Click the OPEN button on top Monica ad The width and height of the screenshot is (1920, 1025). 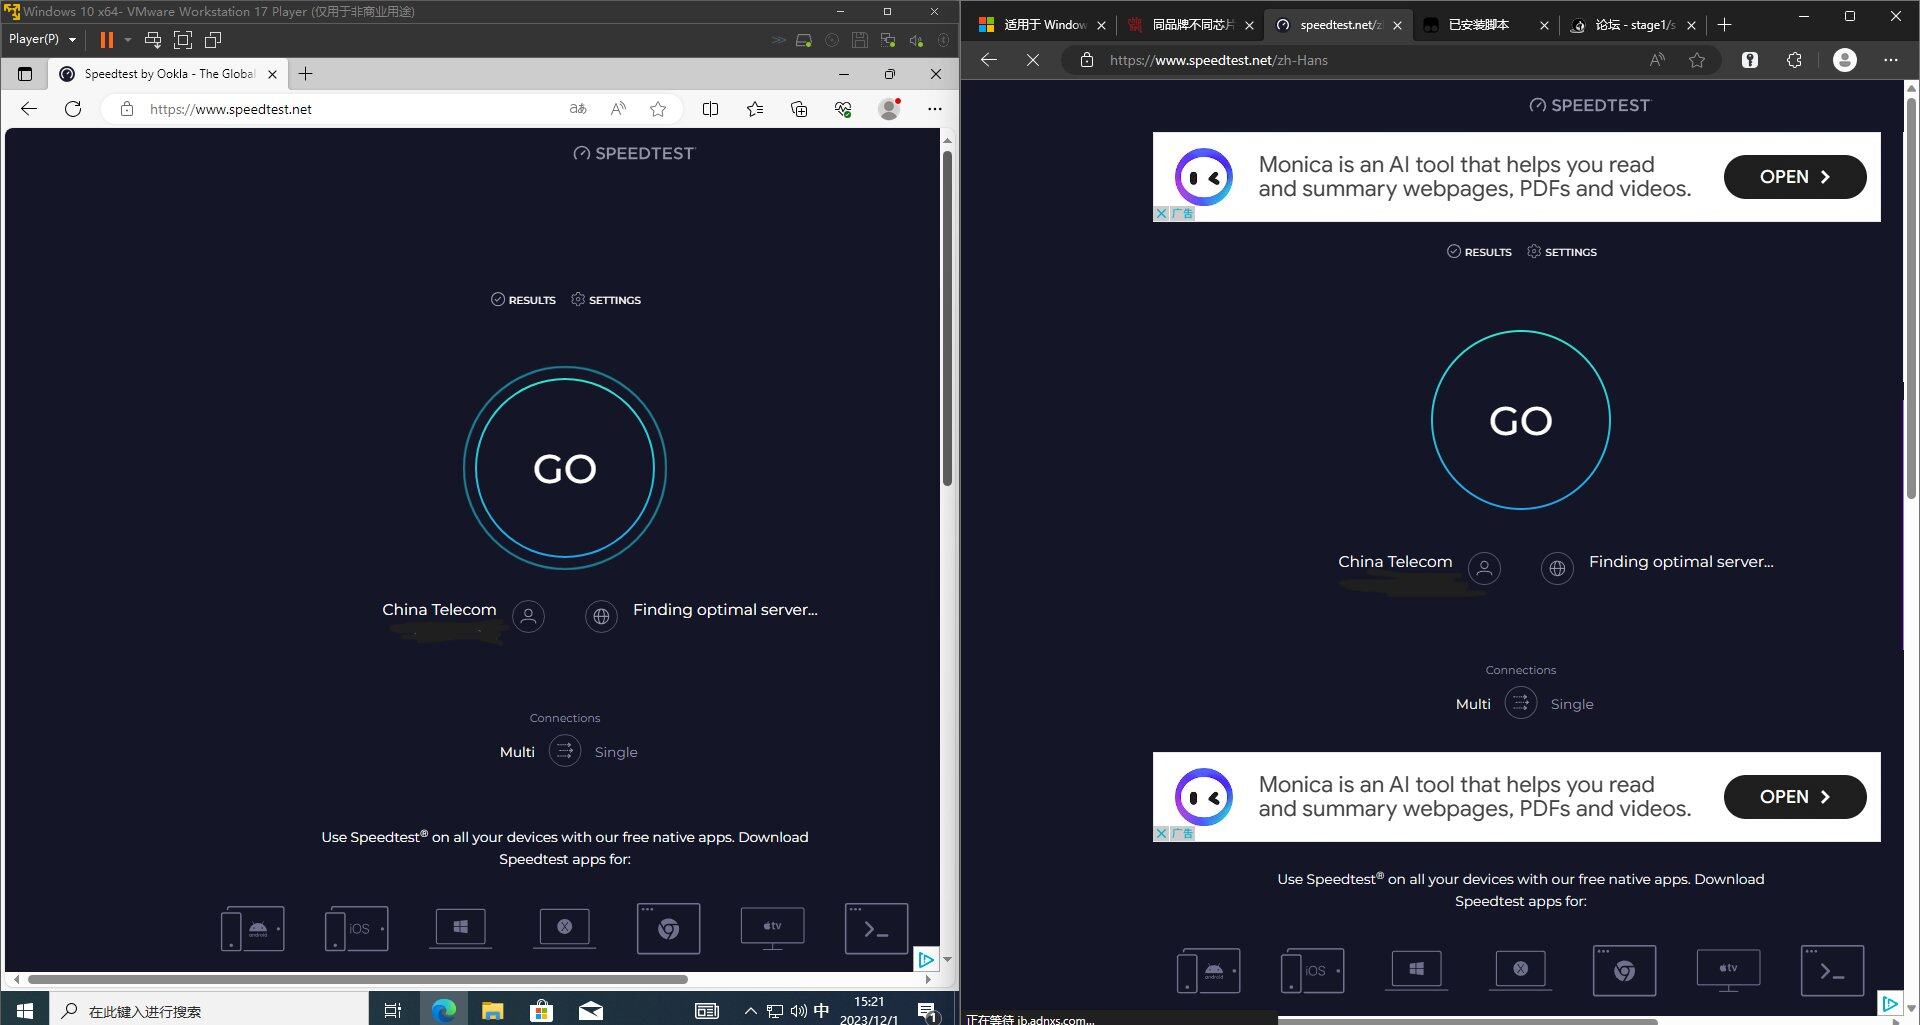pos(1795,177)
